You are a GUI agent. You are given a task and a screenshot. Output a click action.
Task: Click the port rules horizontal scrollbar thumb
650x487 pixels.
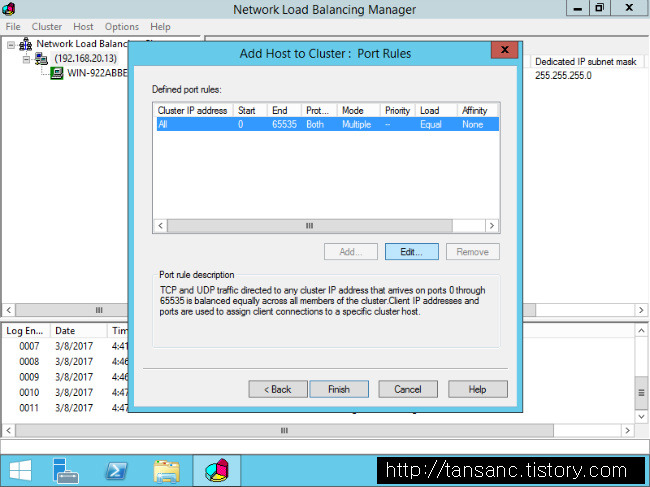pyautogui.click(x=310, y=225)
